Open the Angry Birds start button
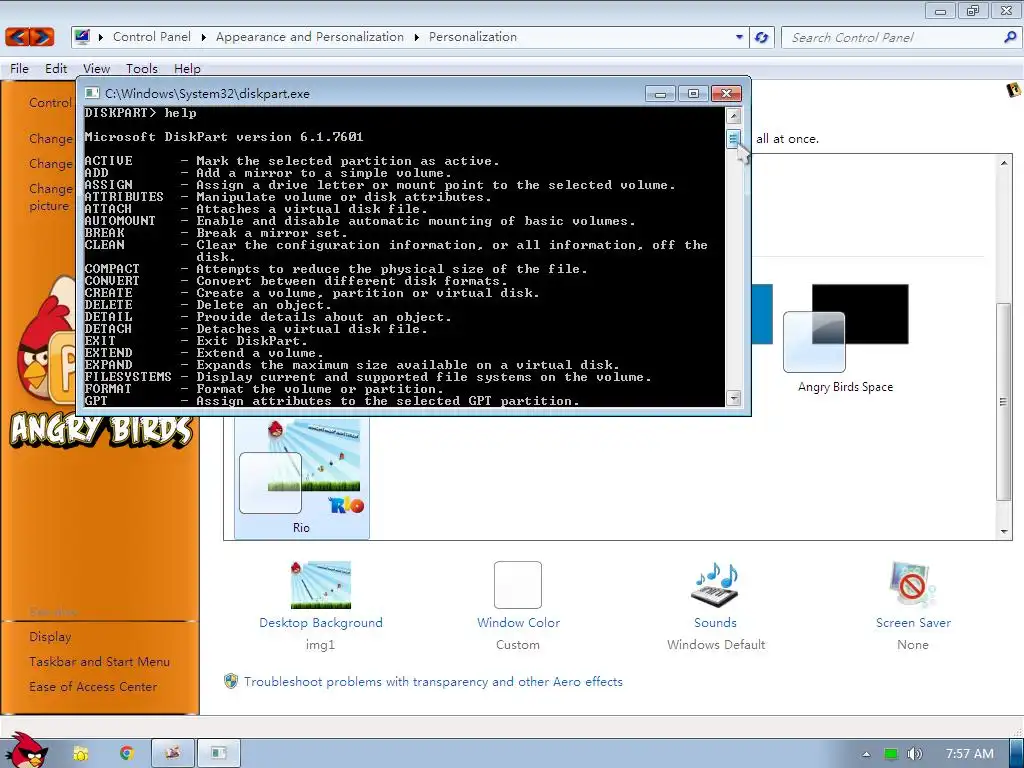This screenshot has width=1024, height=768. pyautogui.click(x=27, y=751)
